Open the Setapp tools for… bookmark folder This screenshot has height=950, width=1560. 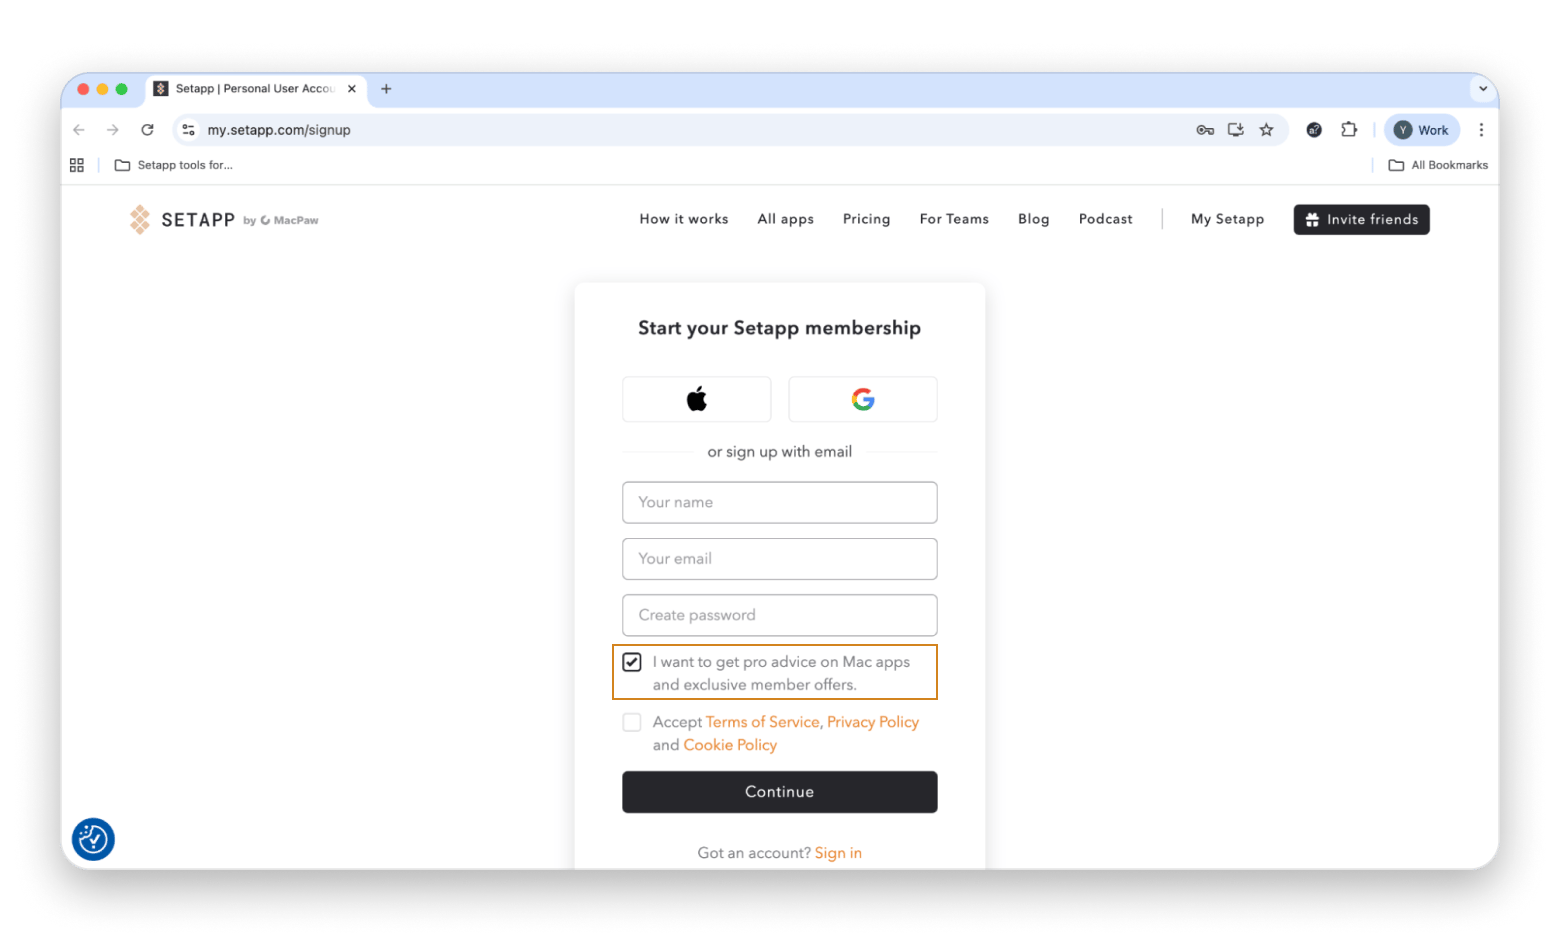coord(174,165)
